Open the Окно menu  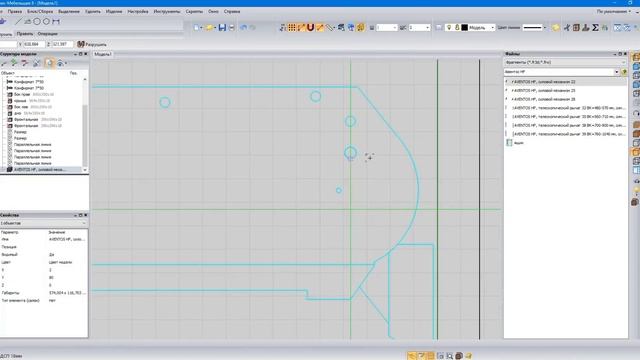point(213,11)
